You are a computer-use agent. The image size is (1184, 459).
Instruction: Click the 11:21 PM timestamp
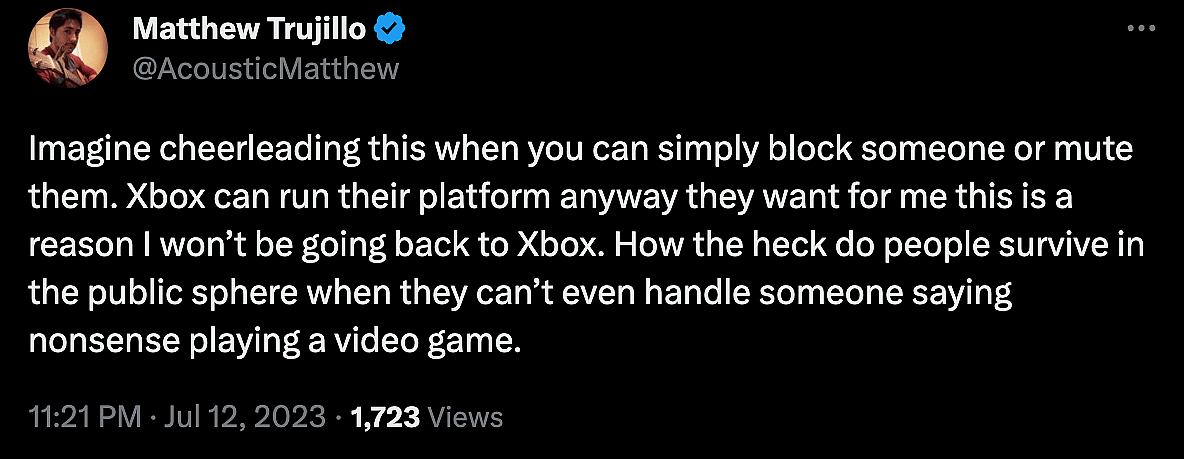pos(85,416)
